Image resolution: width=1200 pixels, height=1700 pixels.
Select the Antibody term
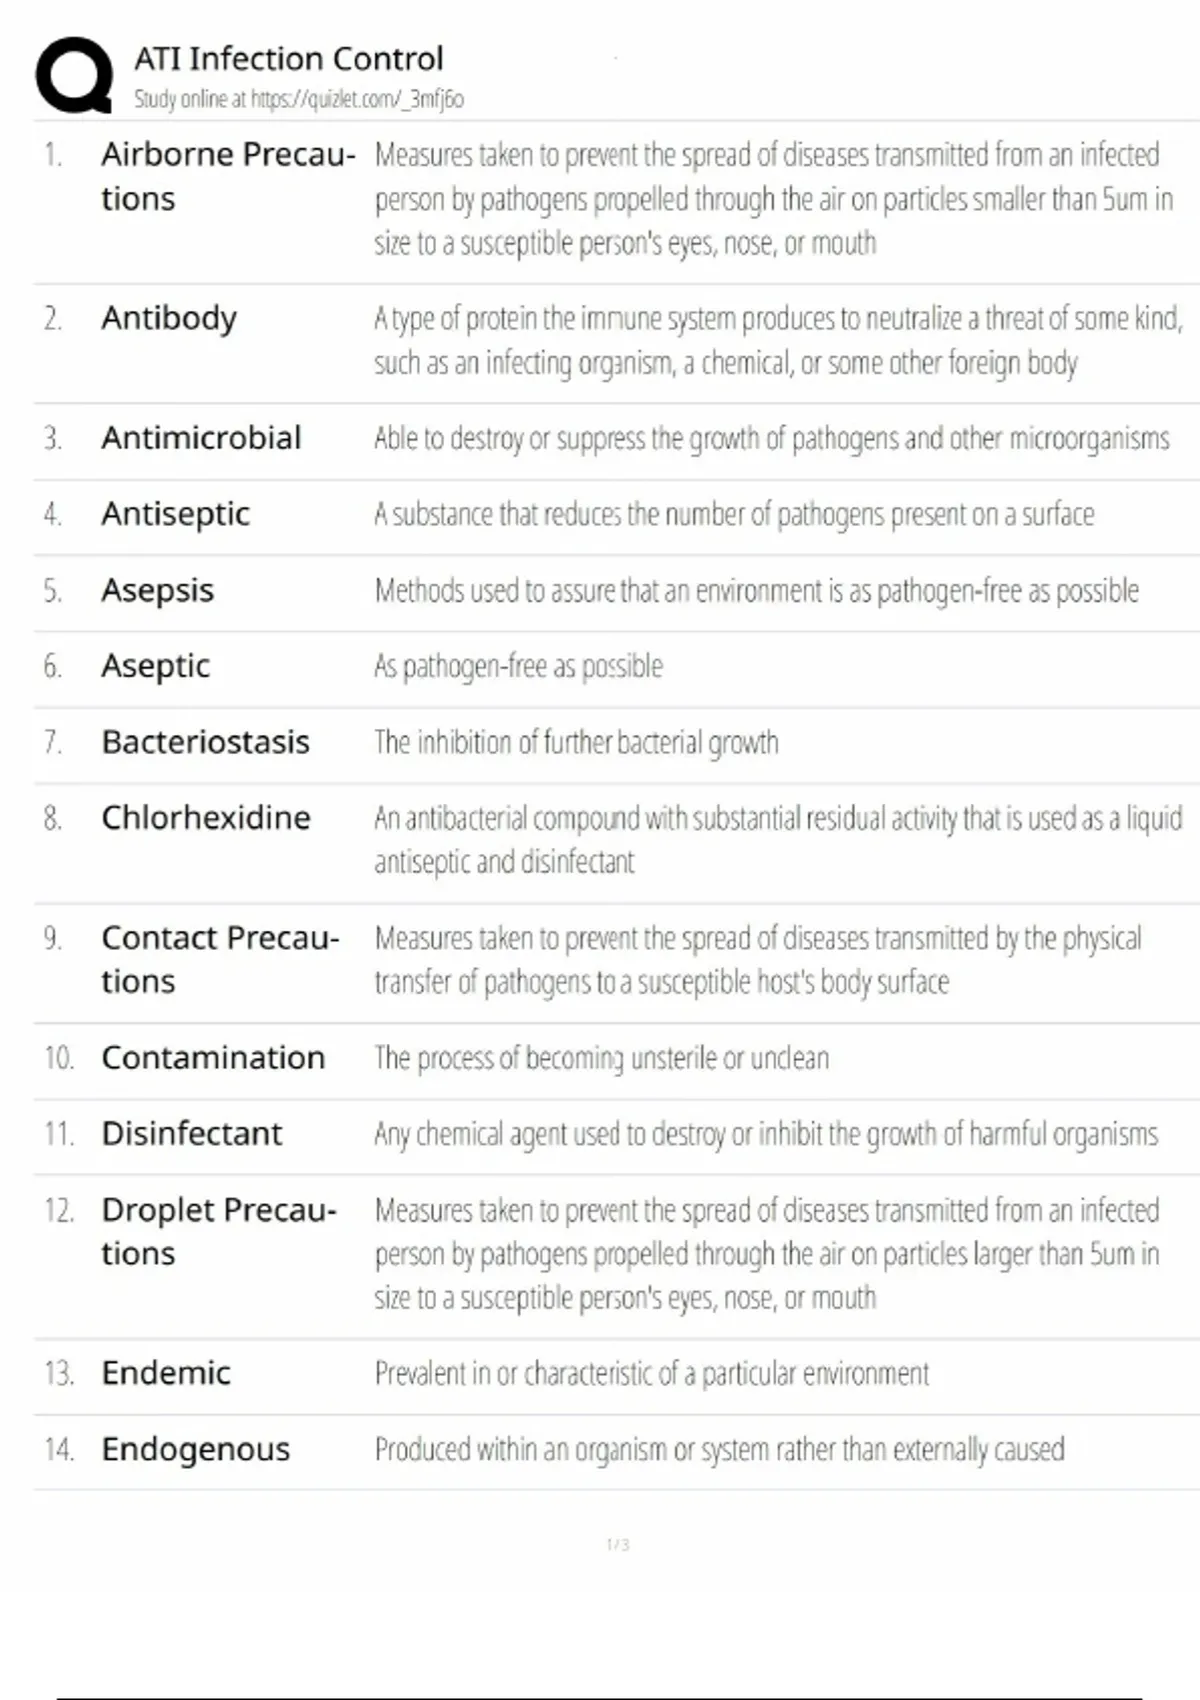point(169,318)
